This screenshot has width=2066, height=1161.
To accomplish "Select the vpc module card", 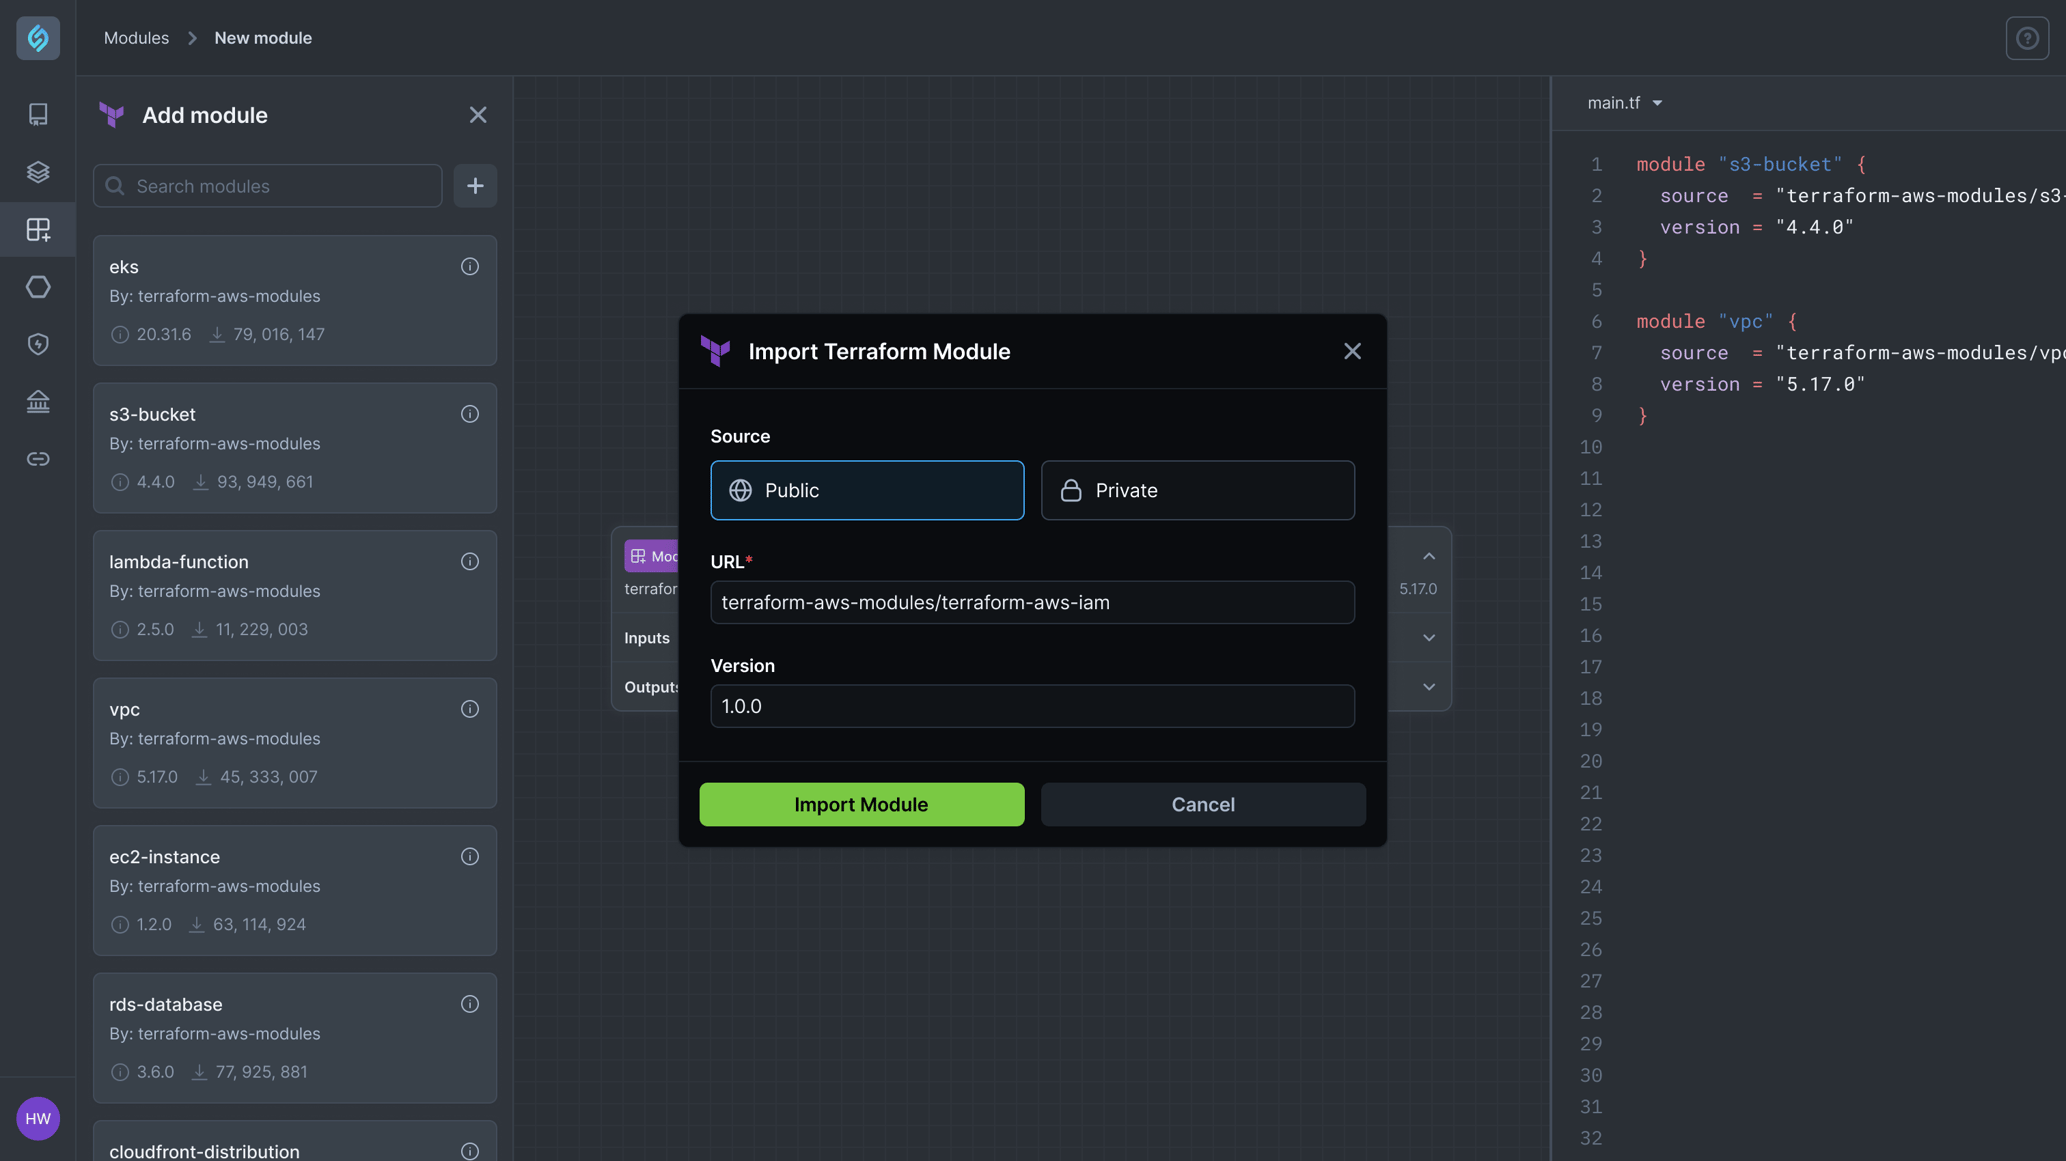I will pyautogui.click(x=295, y=743).
